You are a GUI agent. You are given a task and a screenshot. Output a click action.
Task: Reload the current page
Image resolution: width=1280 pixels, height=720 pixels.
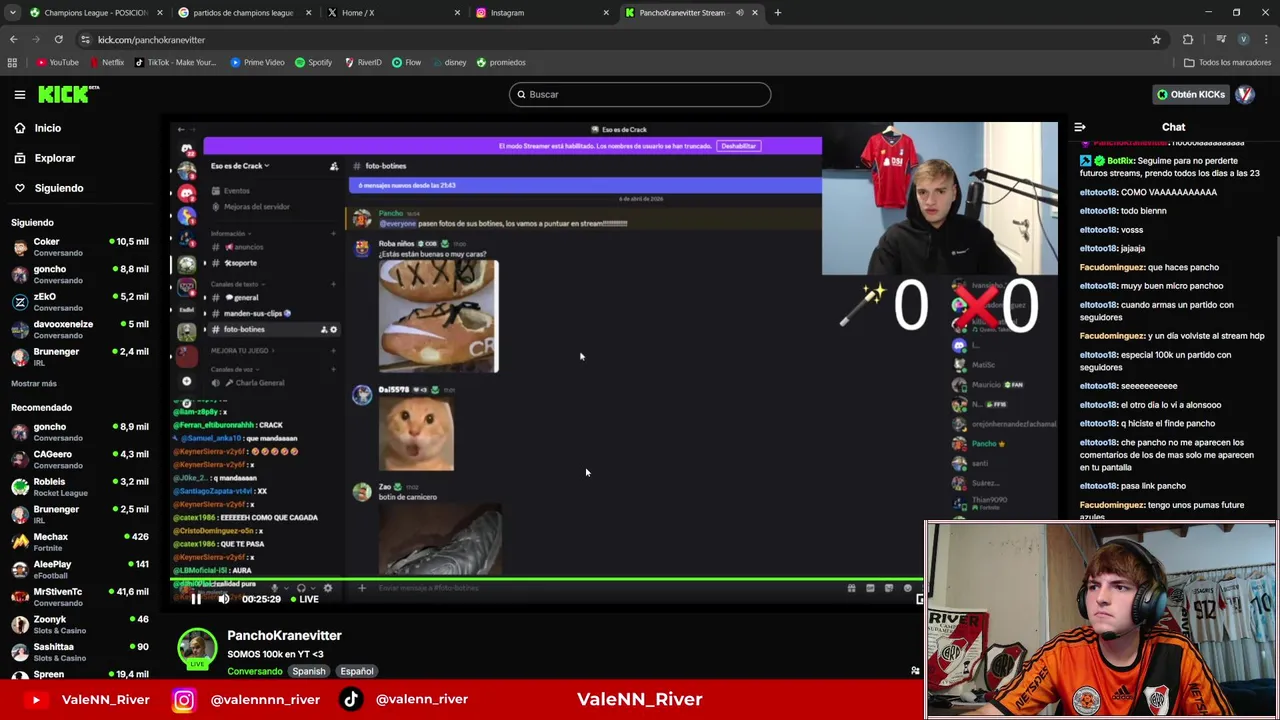point(58,39)
